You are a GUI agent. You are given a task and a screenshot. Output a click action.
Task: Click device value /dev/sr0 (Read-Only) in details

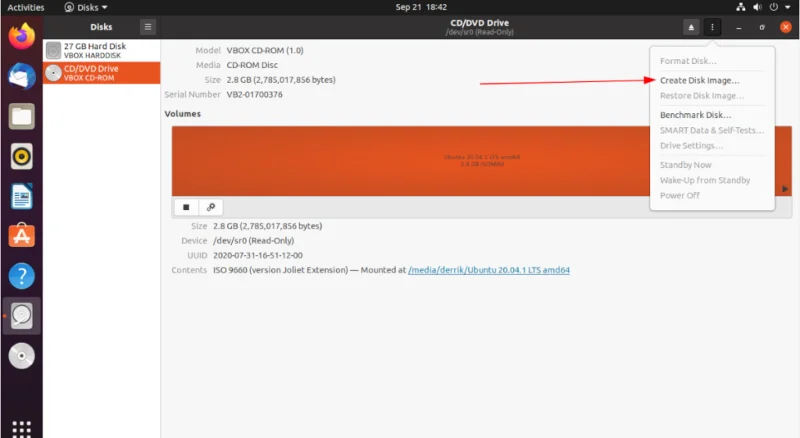click(x=254, y=240)
